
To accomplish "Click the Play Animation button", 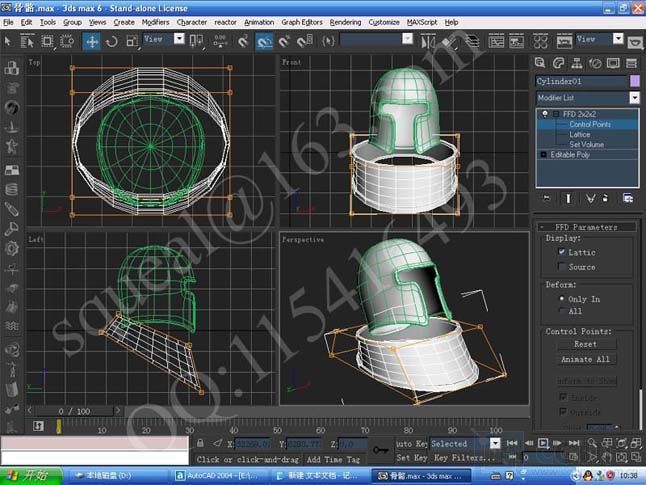I will point(543,443).
